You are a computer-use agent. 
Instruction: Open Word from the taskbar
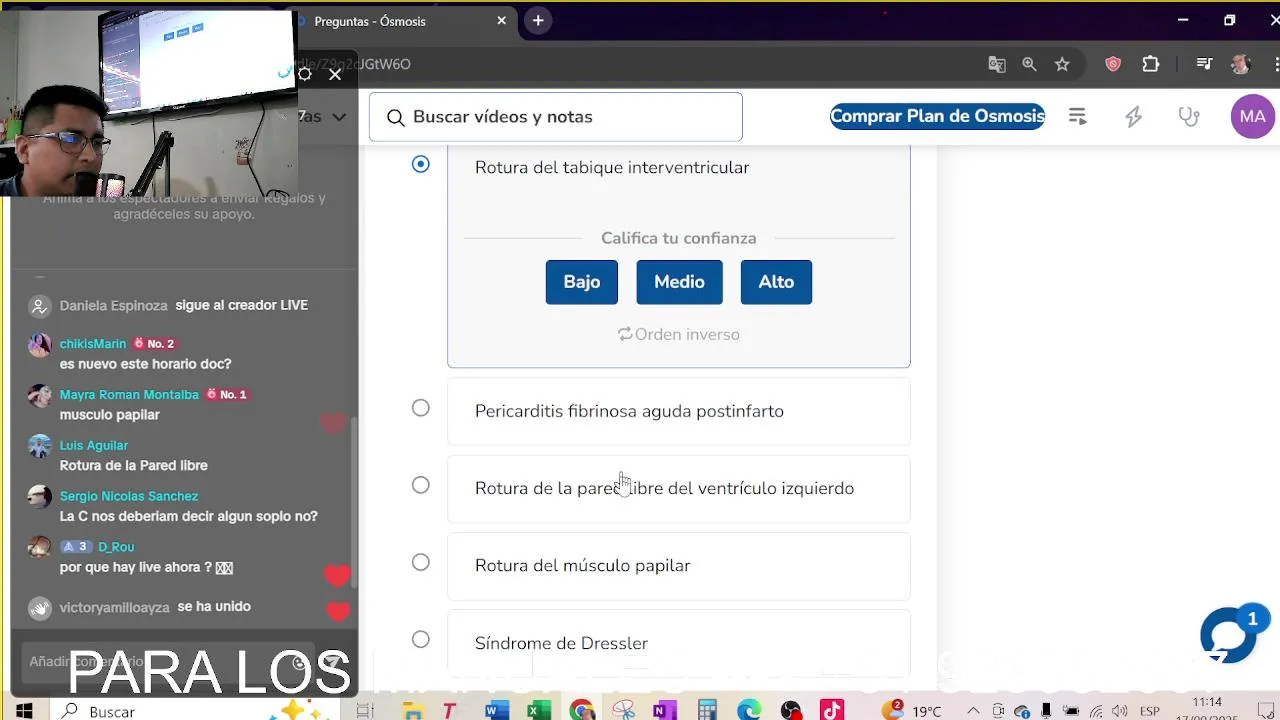pyautogui.click(x=496, y=711)
